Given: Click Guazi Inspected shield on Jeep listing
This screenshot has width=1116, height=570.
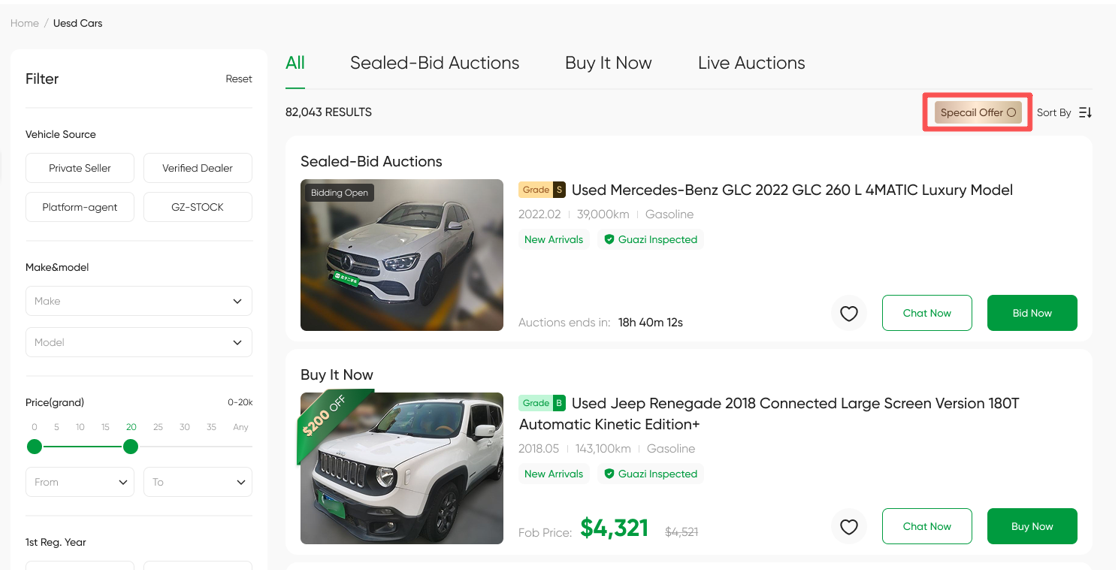Looking at the screenshot, I should pos(609,474).
